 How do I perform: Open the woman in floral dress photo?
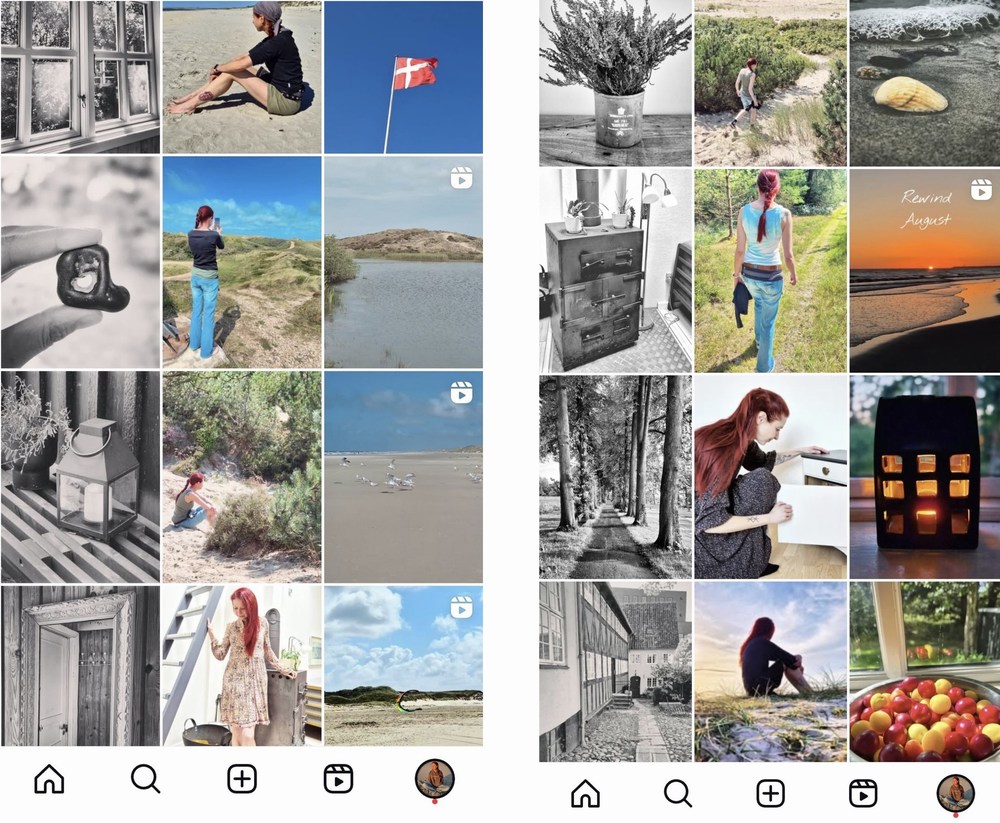pyautogui.click(x=242, y=666)
